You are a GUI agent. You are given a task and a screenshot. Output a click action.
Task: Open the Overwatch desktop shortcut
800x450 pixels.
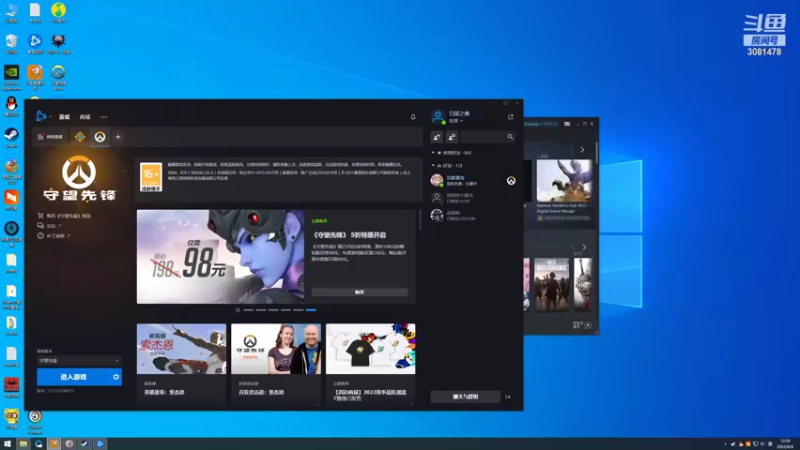pyautogui.click(x=59, y=77)
